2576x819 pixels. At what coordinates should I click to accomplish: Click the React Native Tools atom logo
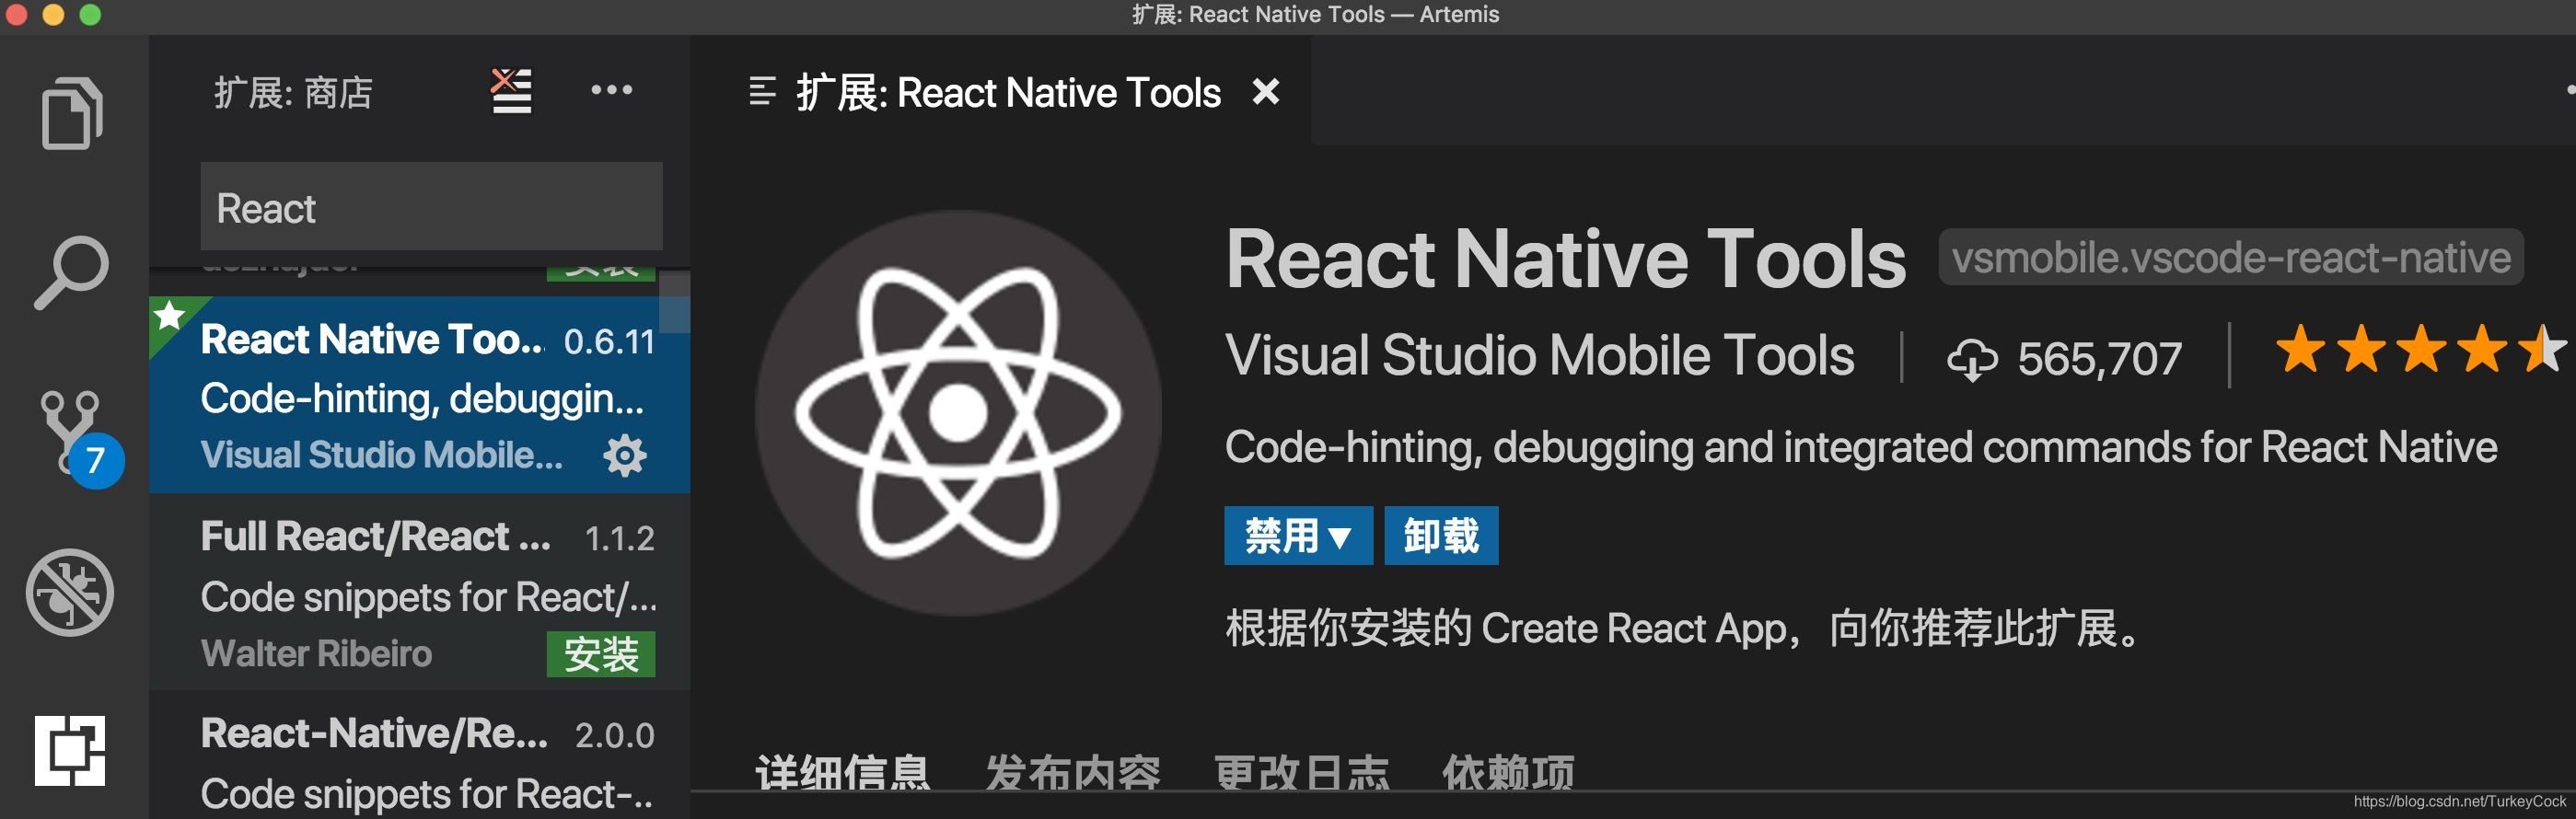[x=958, y=412]
